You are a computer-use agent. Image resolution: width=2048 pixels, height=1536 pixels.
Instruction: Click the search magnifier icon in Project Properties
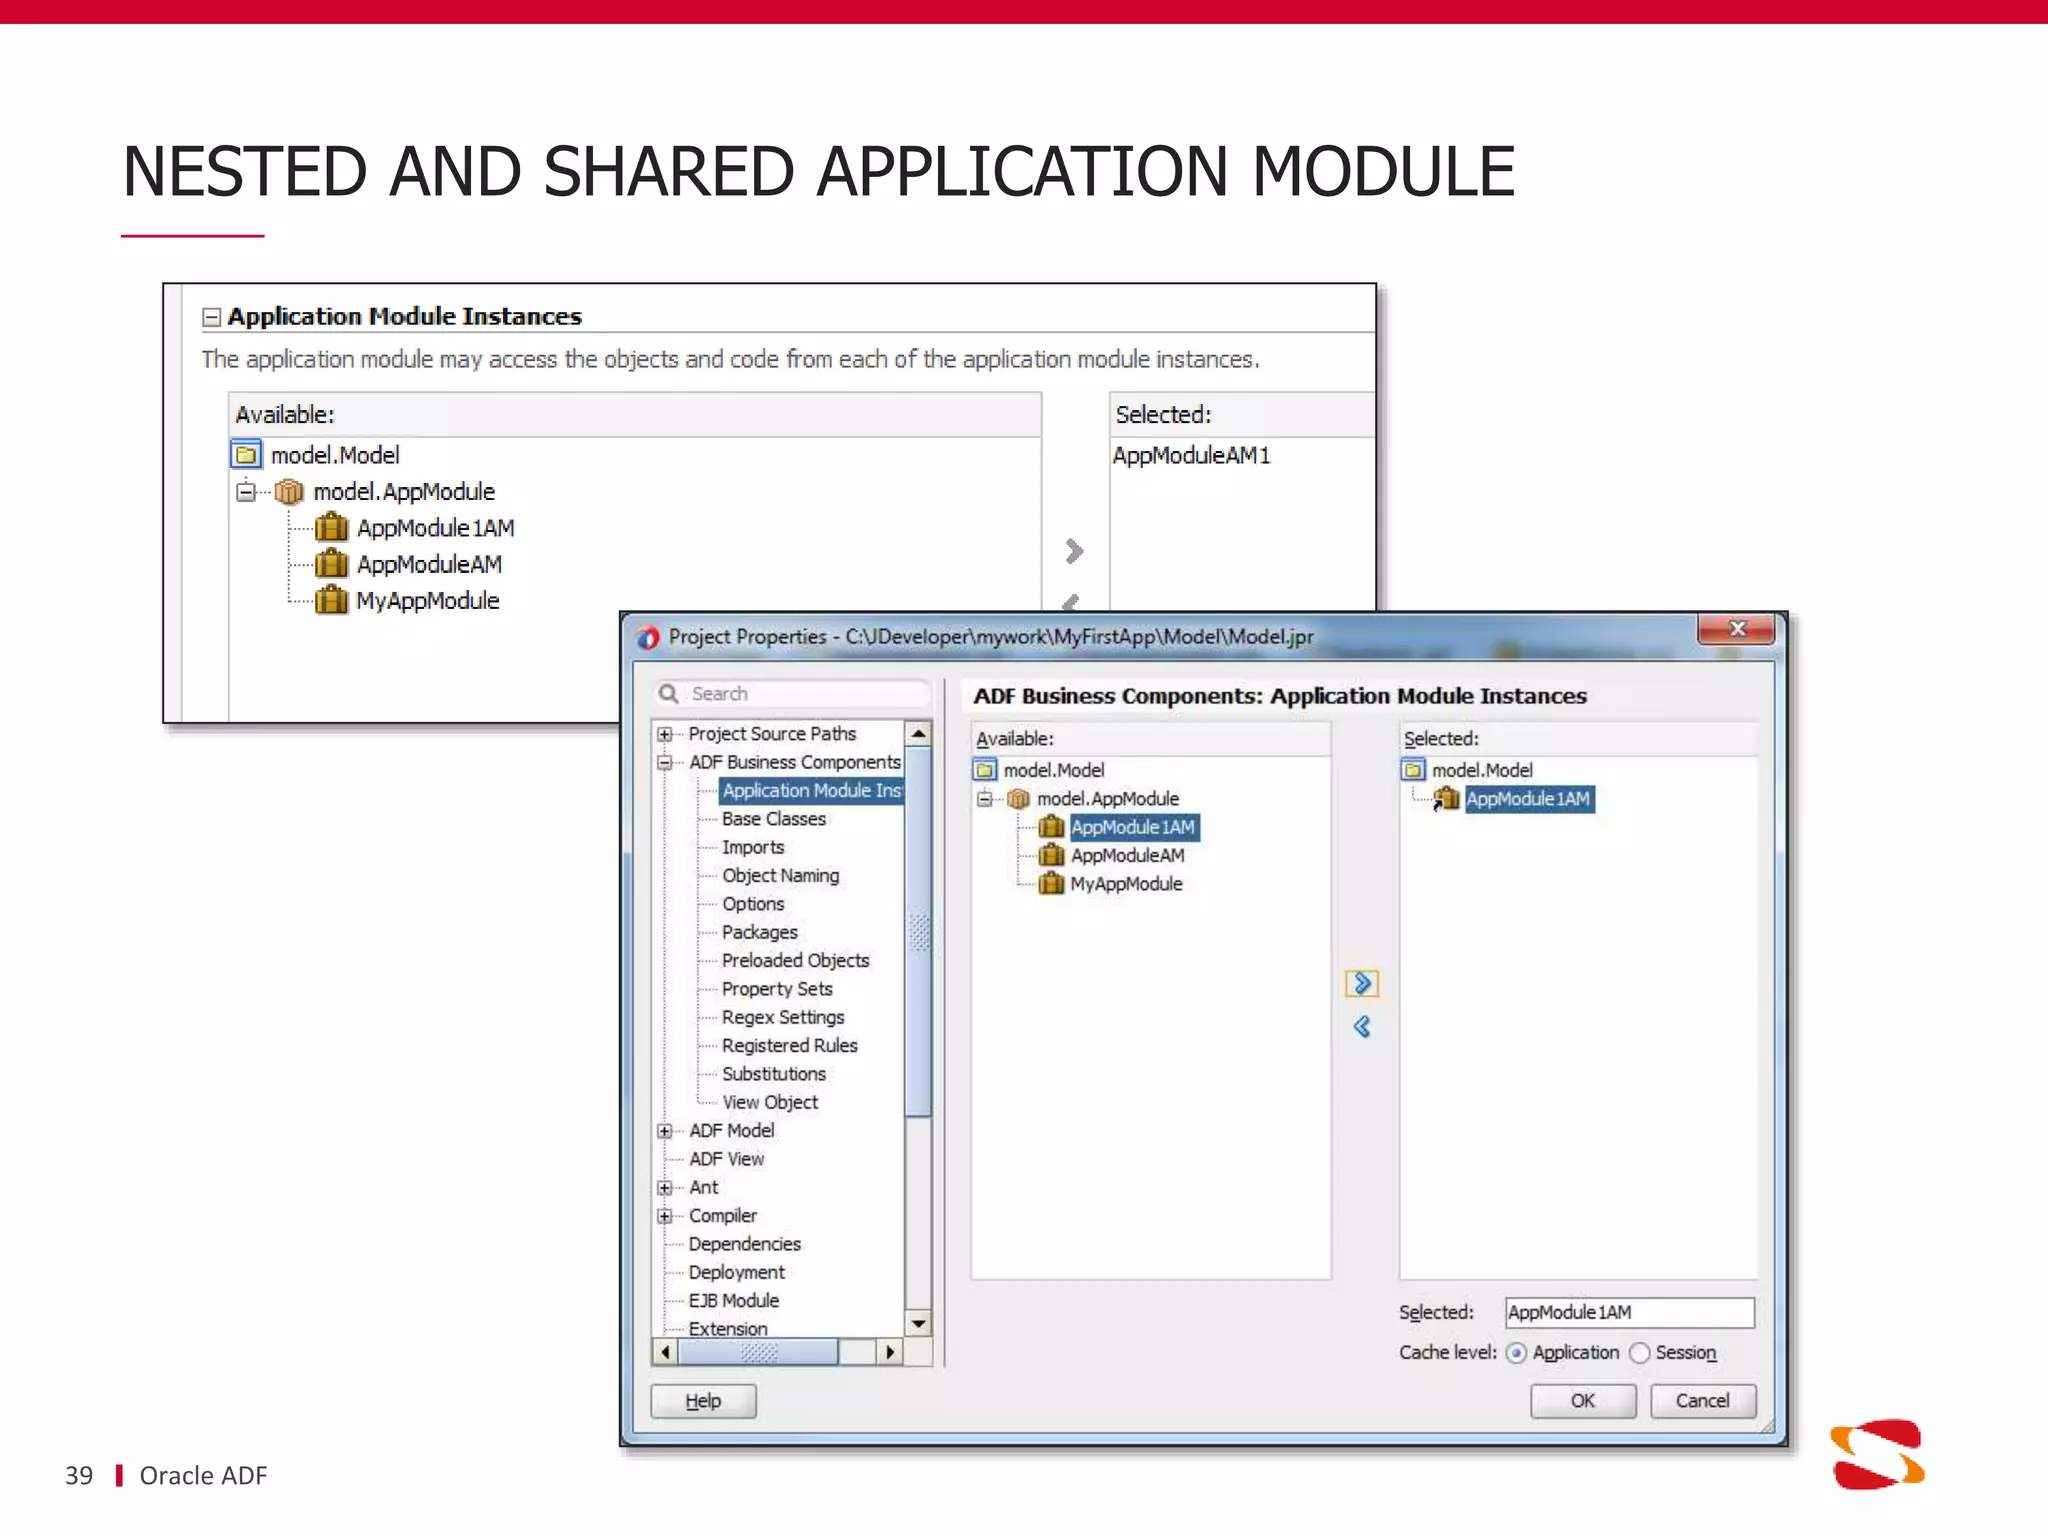(669, 693)
